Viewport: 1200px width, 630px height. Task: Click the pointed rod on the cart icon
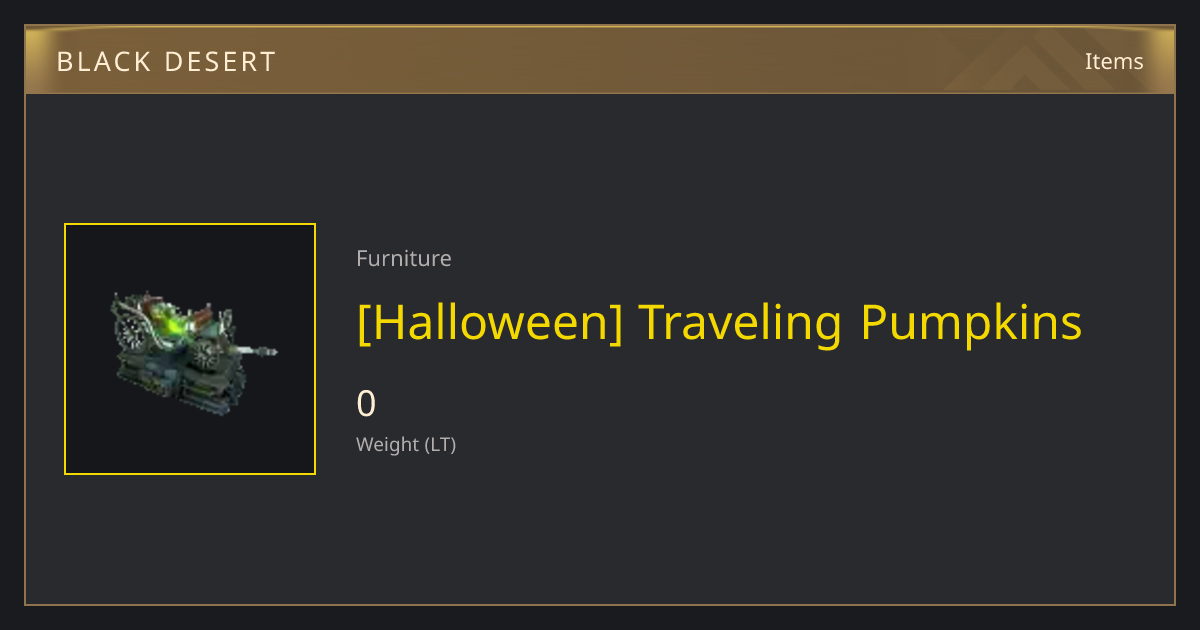(x=256, y=352)
